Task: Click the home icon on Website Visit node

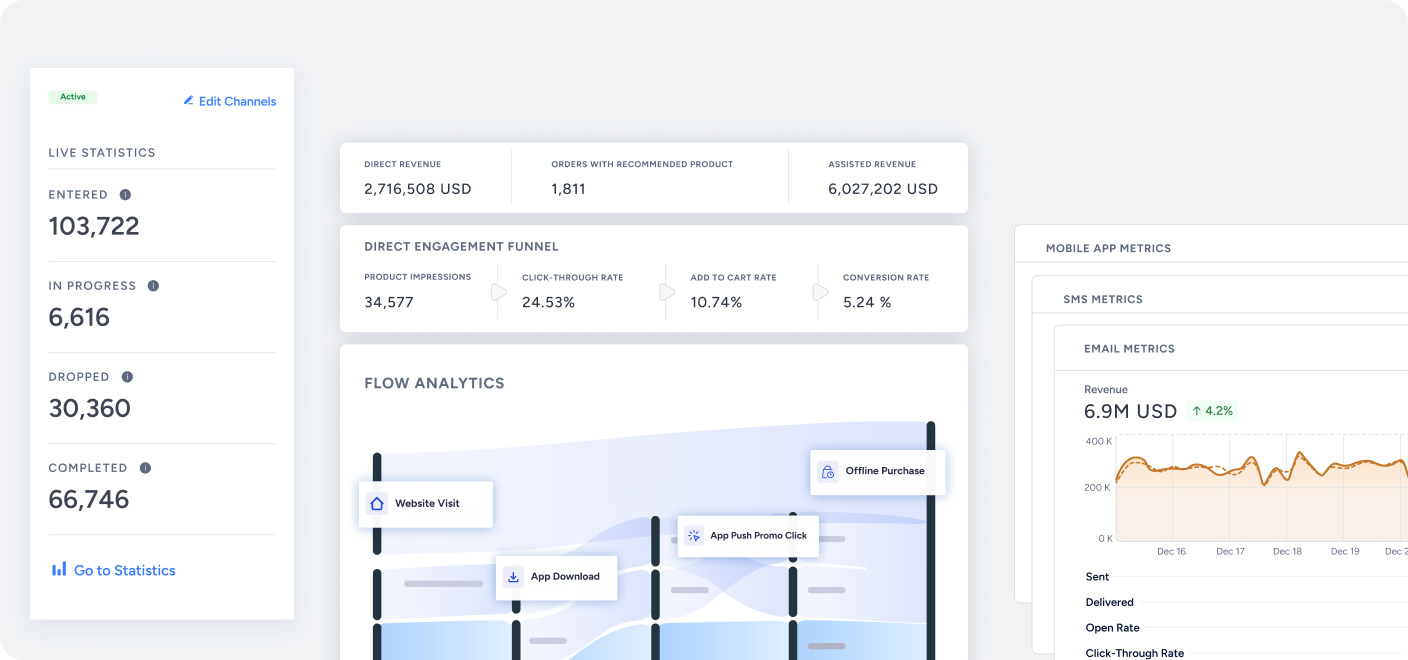Action: (x=377, y=504)
